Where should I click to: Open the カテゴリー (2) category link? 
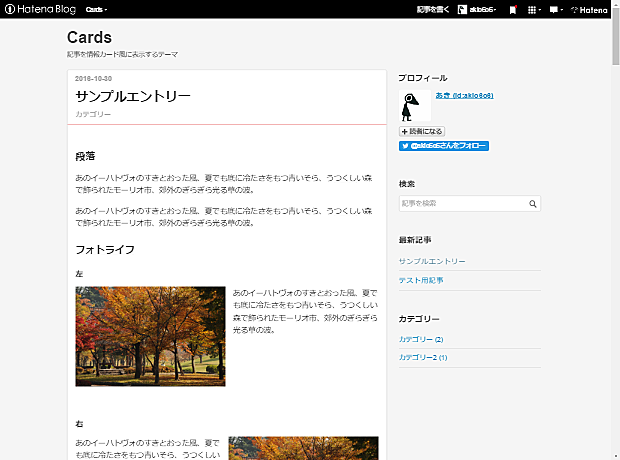421,339
